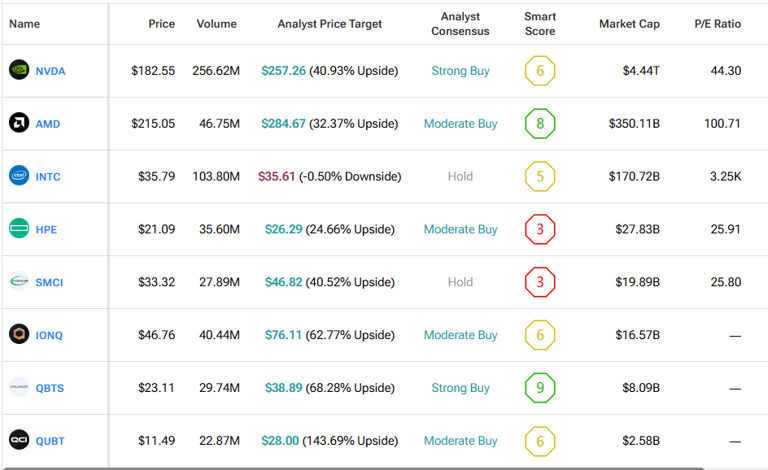
Task: Select NVDA's Strong Buy consensus
Action: coord(460,71)
